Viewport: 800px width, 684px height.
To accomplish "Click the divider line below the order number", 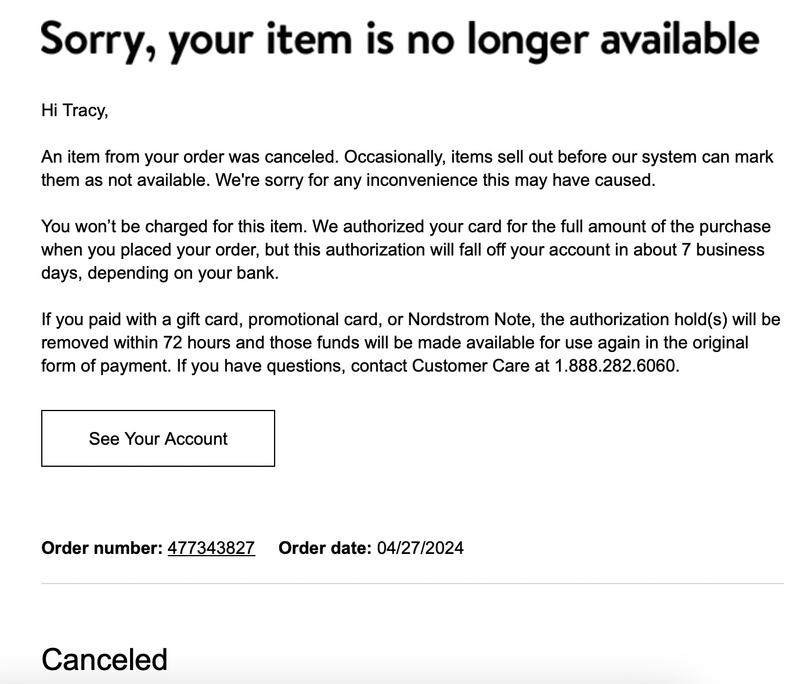I will [x=412, y=583].
